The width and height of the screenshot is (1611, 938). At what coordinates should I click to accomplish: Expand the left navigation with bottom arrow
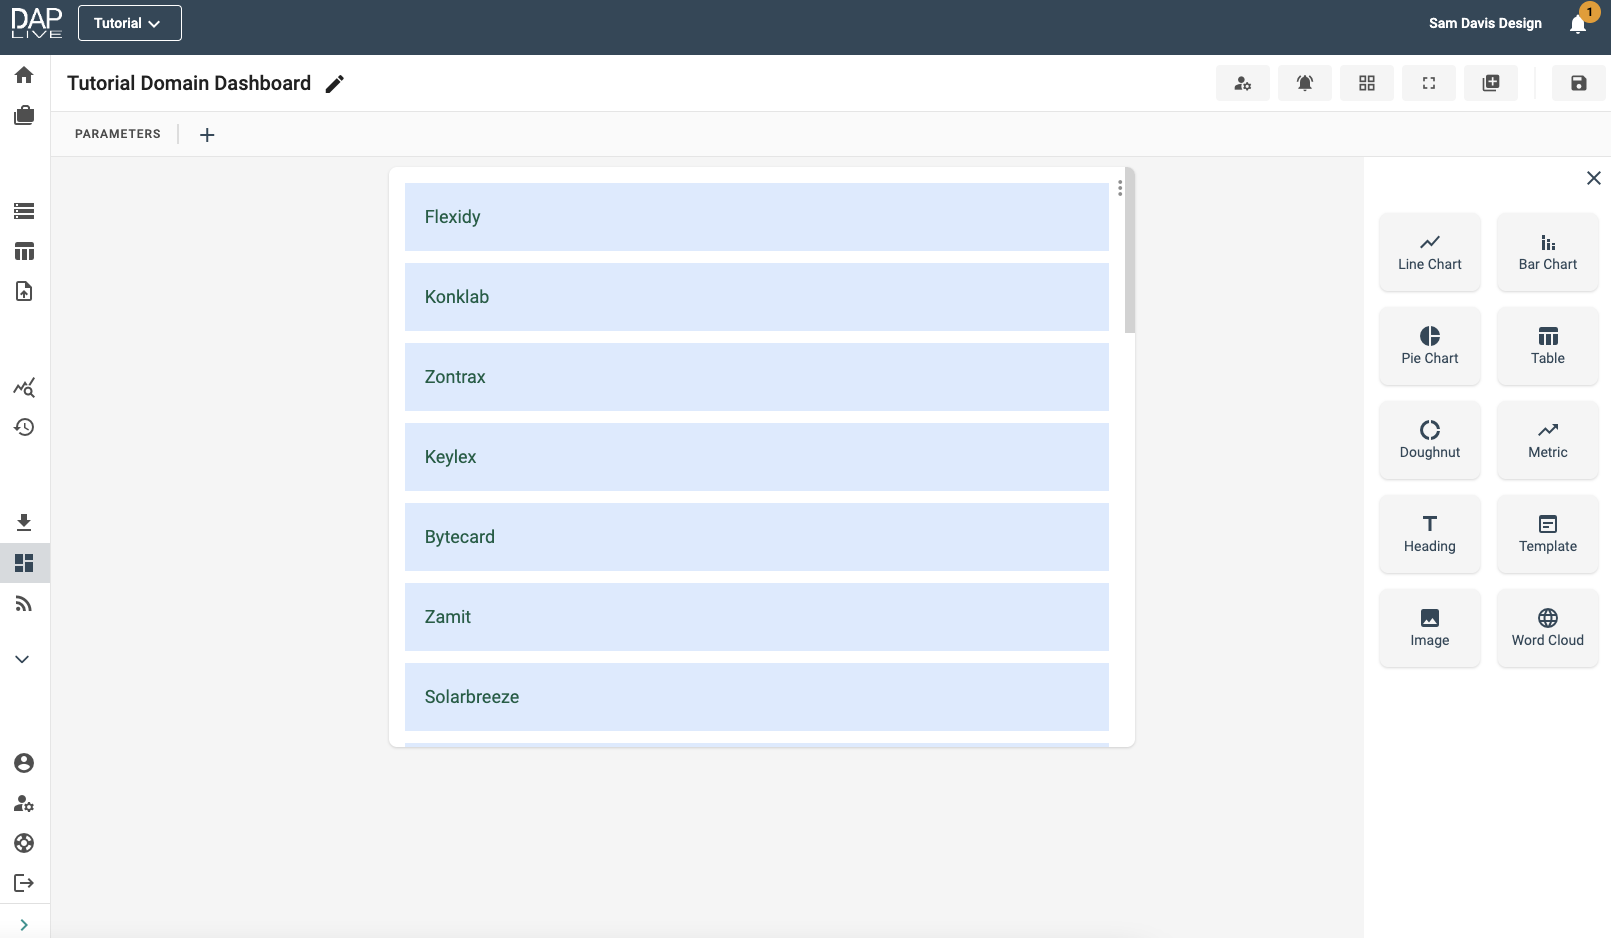click(x=24, y=925)
